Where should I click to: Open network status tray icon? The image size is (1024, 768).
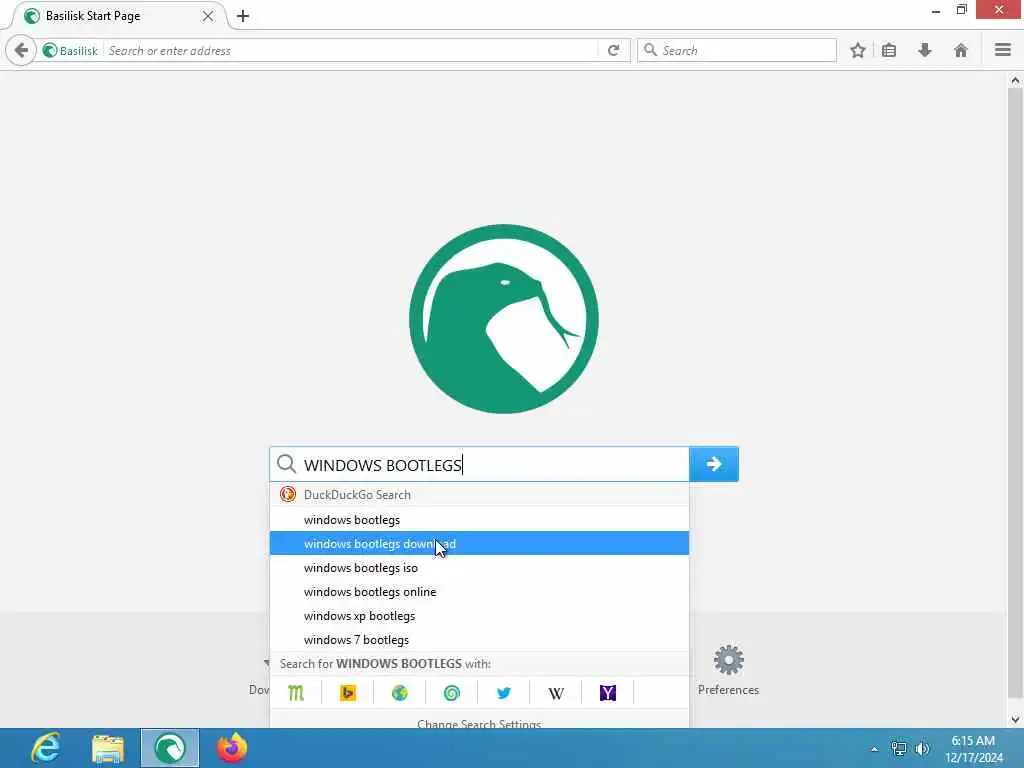pyautogui.click(x=899, y=748)
